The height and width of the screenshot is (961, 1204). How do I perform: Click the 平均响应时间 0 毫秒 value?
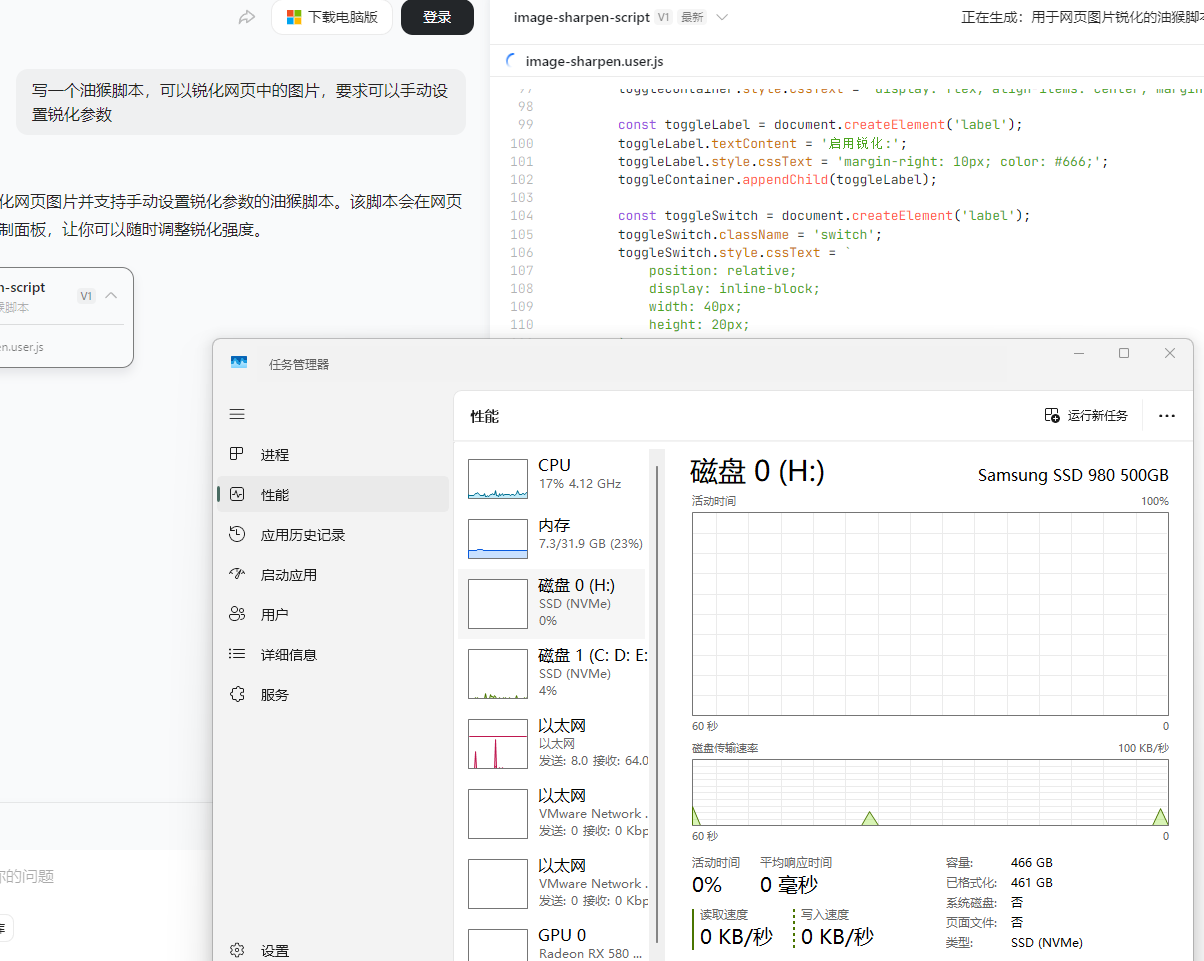(x=789, y=885)
